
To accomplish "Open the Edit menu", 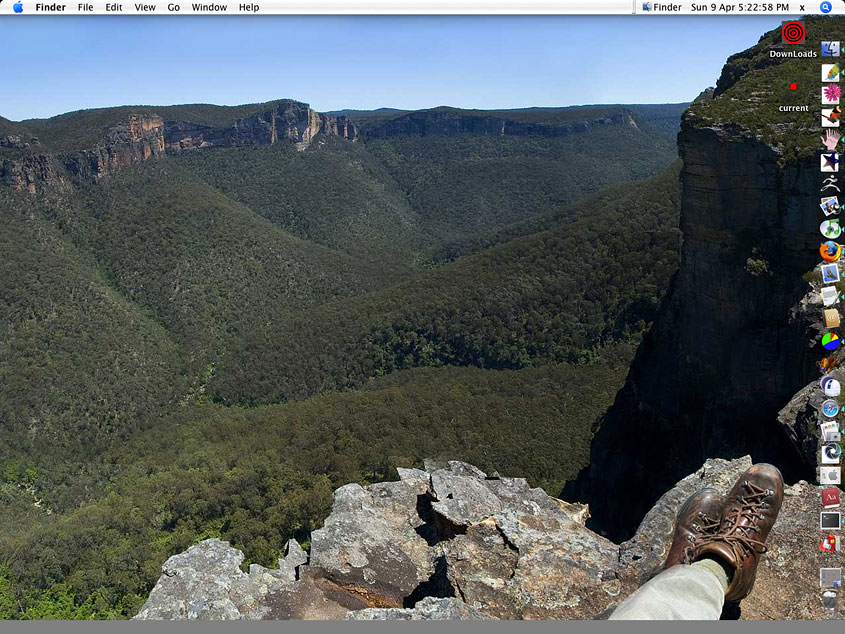I will [113, 7].
